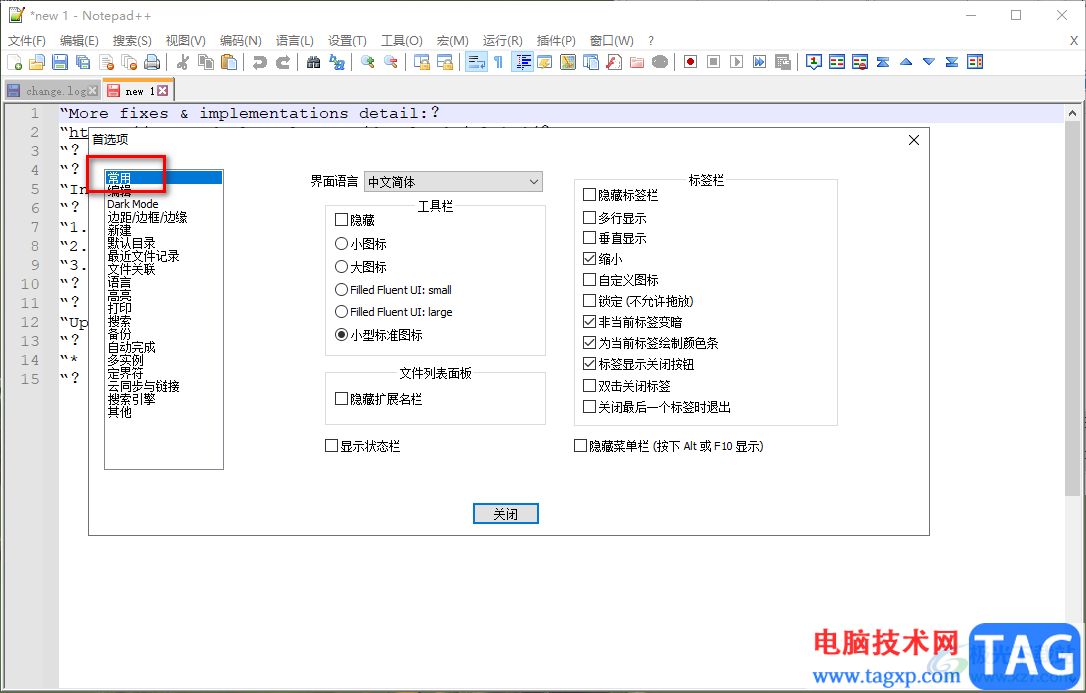Select 小型标准图标 radio button

(x=341, y=334)
